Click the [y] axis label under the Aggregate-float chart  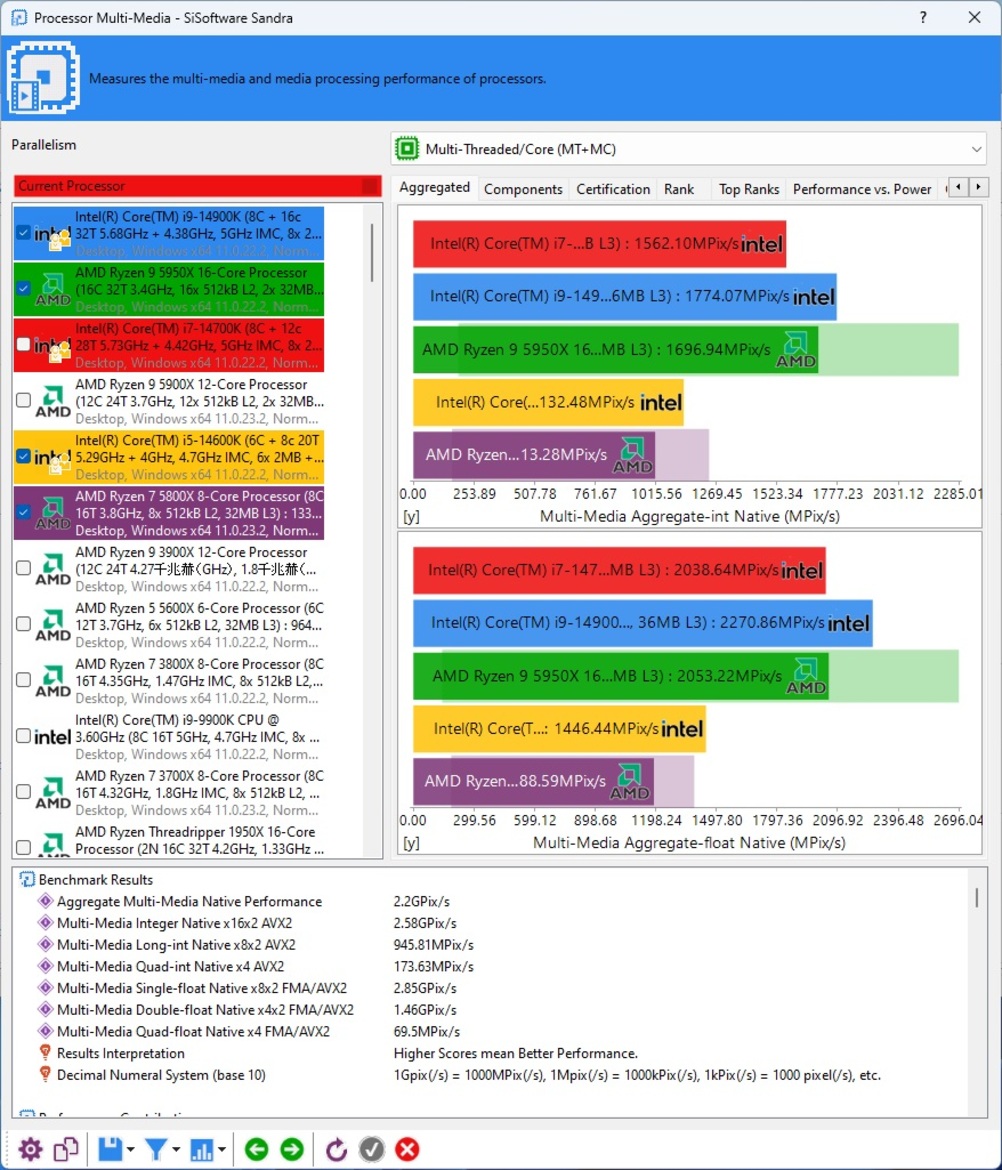(411, 842)
